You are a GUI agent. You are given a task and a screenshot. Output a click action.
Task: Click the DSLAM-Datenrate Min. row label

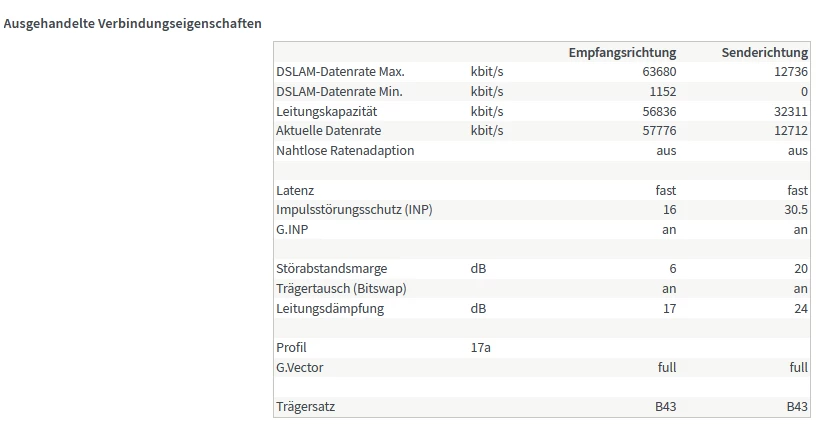pos(339,91)
